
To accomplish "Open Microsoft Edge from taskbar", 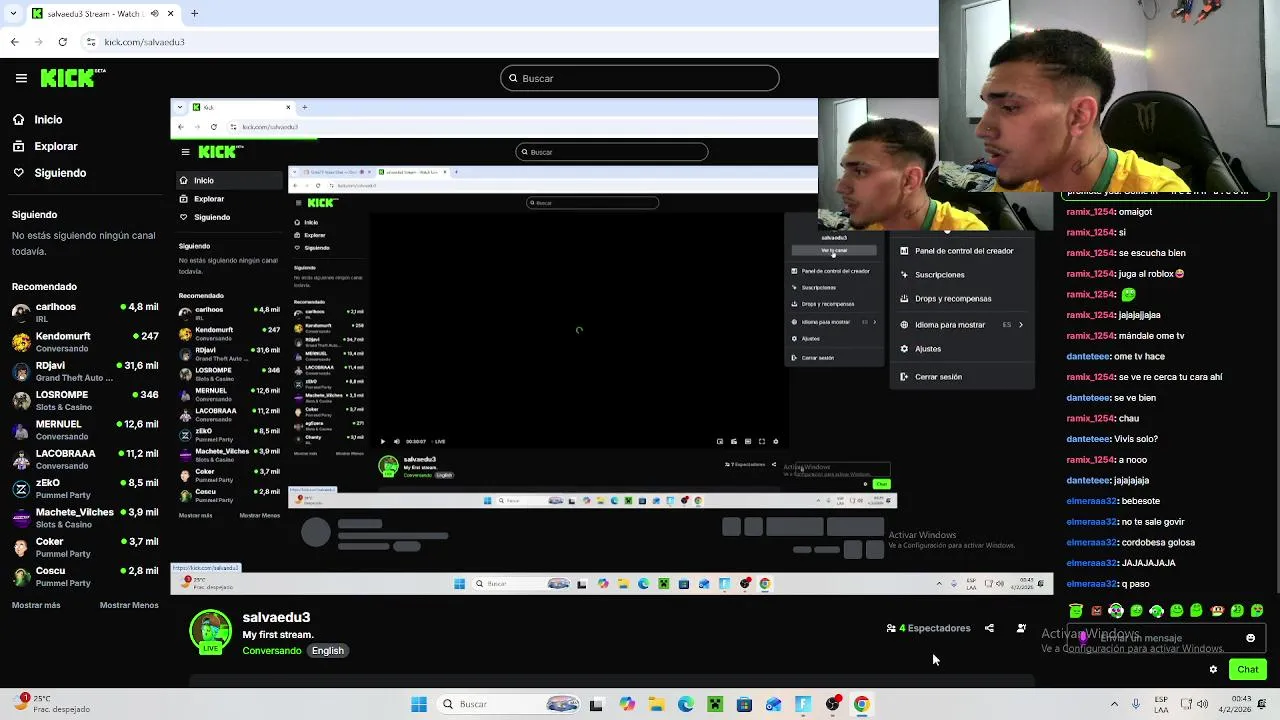I will [x=685, y=704].
